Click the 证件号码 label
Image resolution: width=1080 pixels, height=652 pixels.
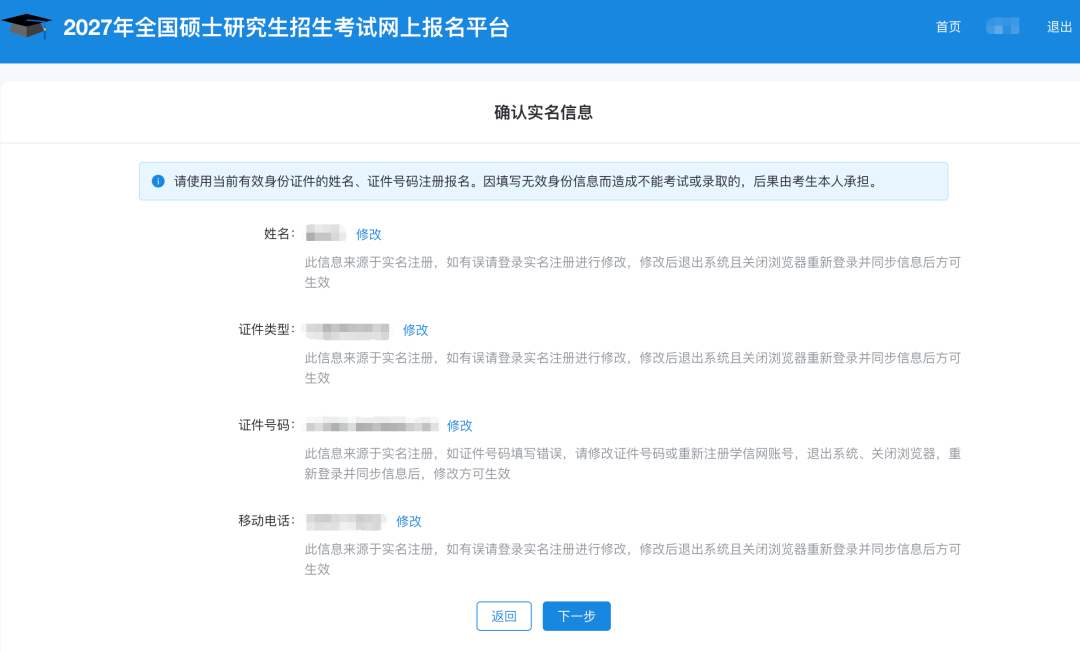click(267, 425)
